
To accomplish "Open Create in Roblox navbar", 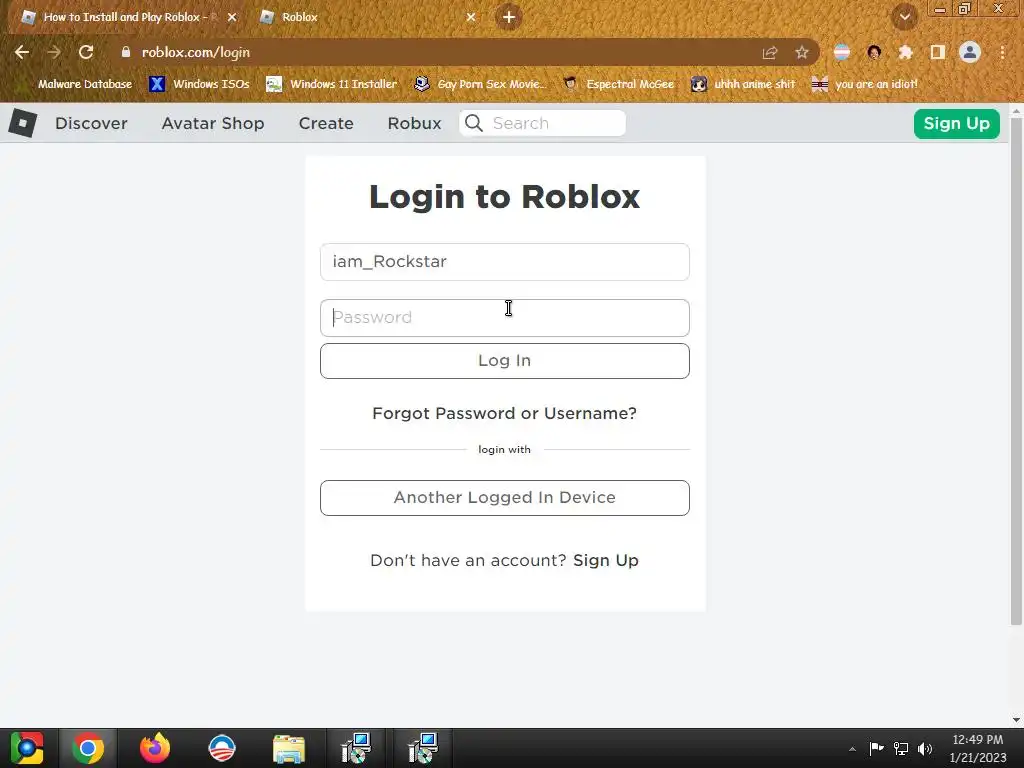I will [326, 123].
